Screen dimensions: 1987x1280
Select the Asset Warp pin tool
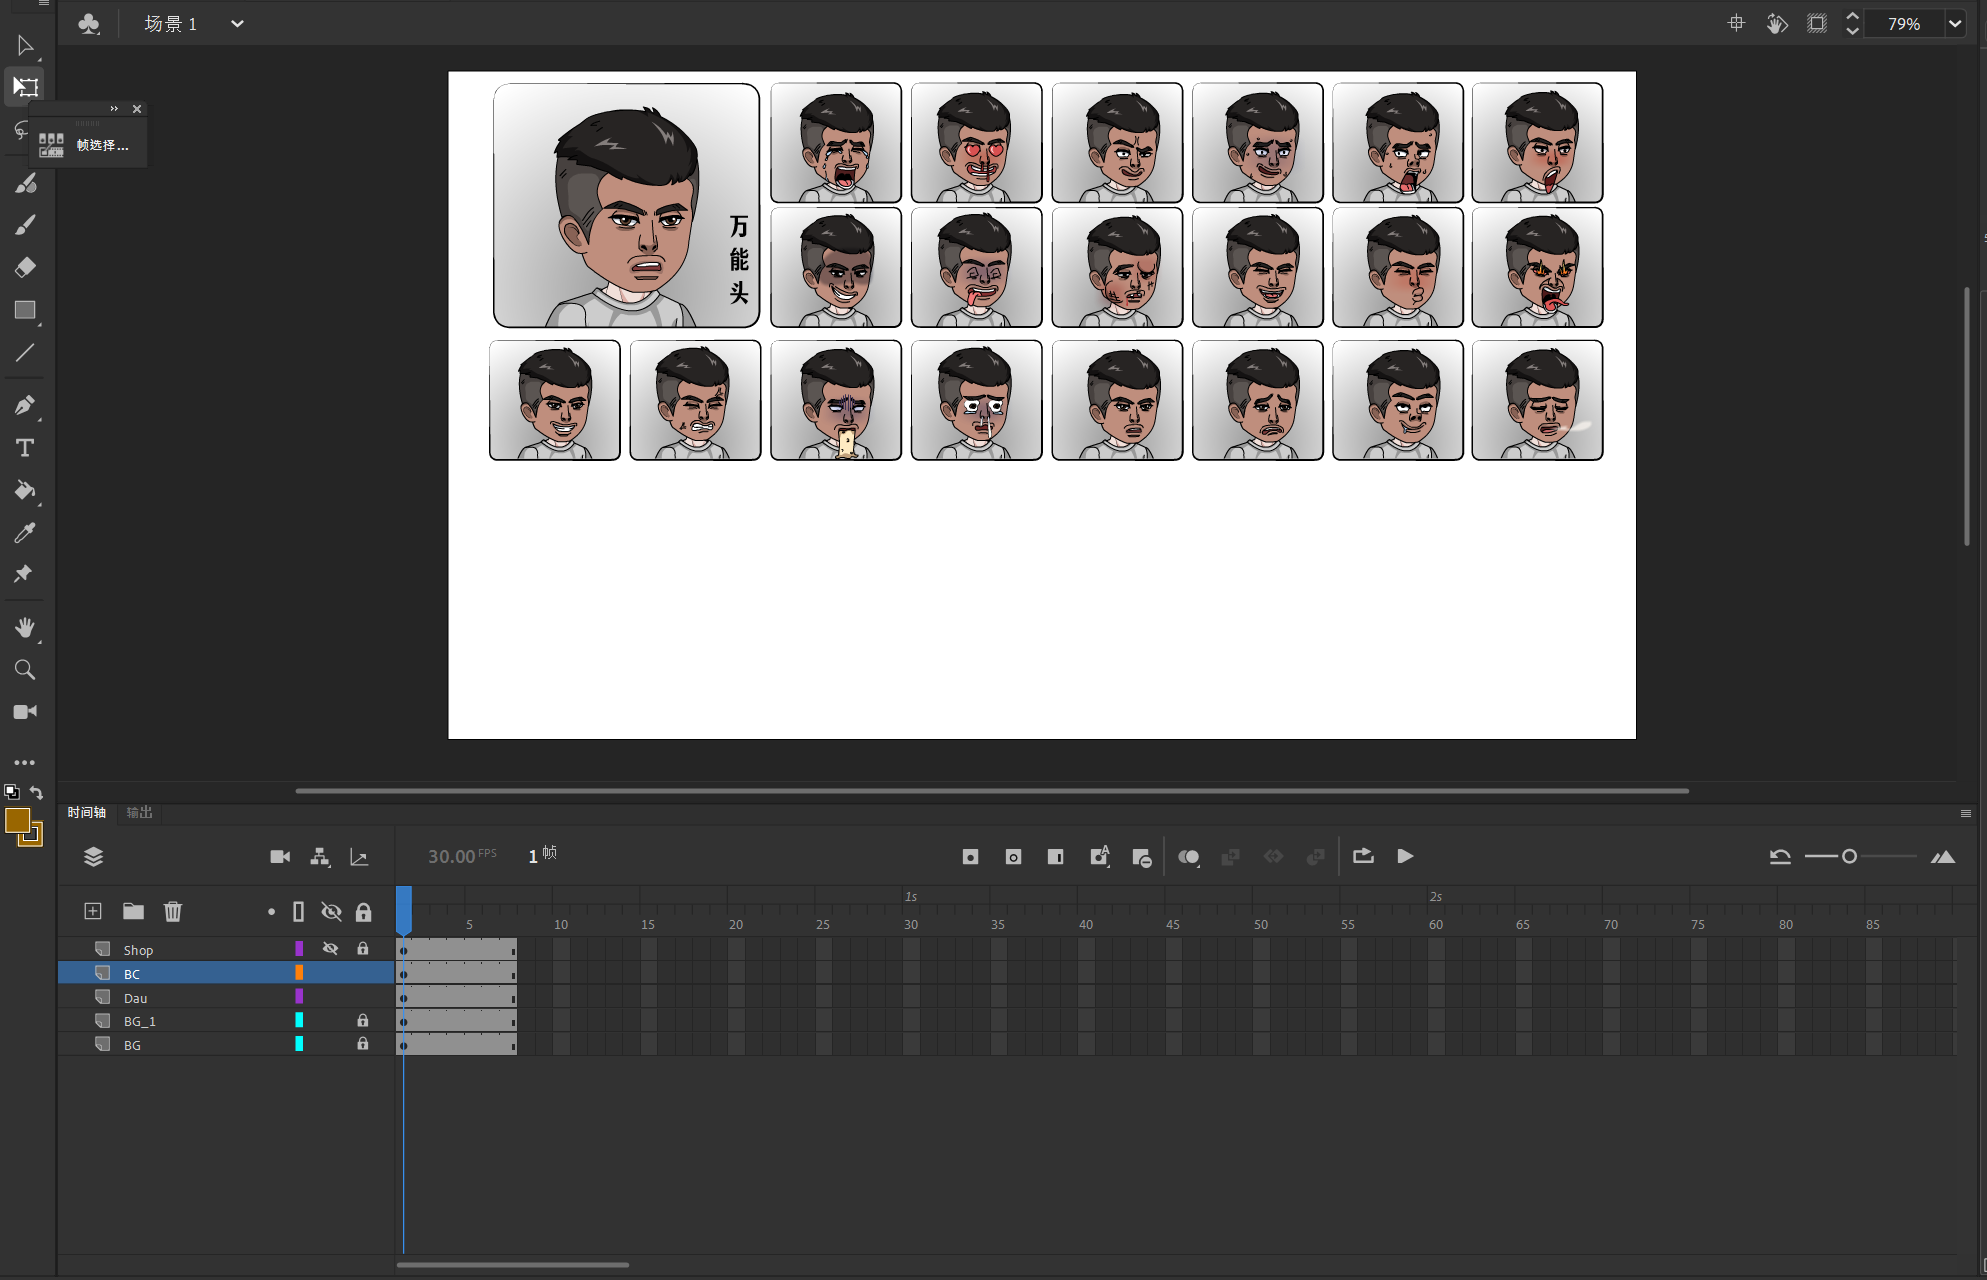[x=23, y=574]
